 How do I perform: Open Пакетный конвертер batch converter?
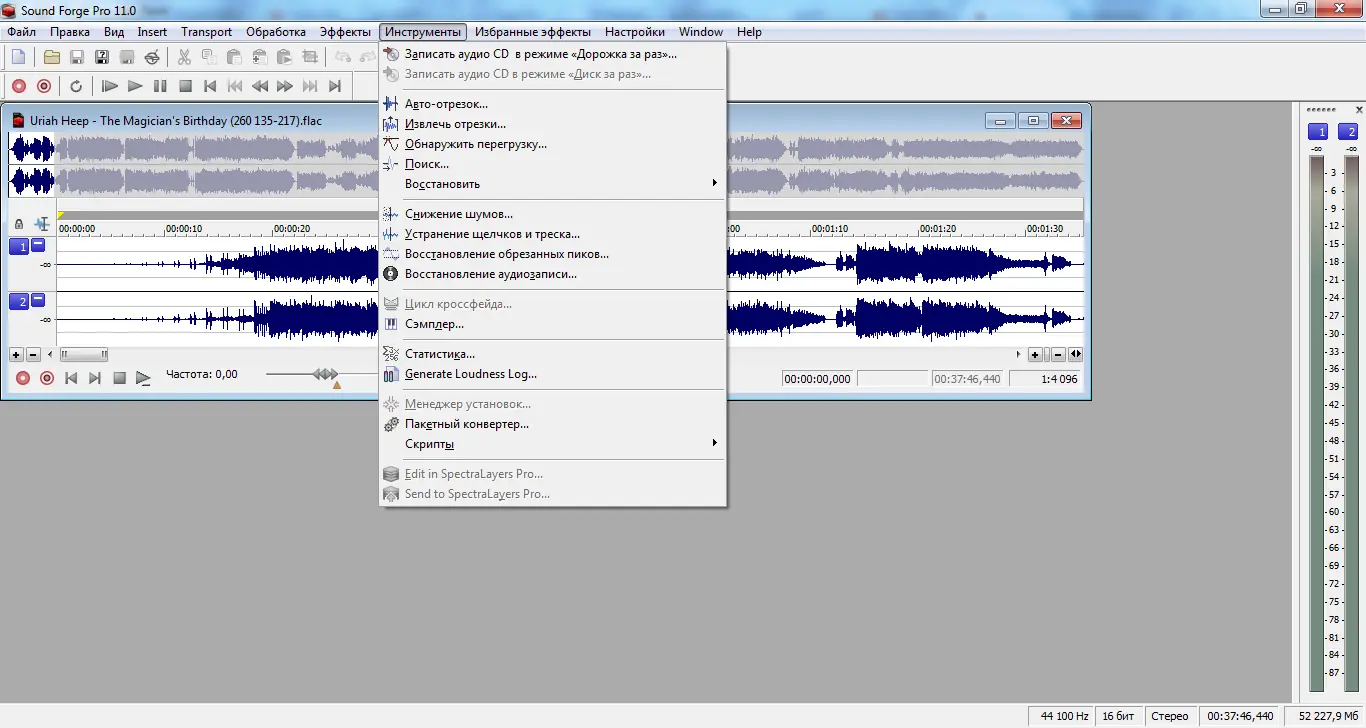[x=553, y=424]
